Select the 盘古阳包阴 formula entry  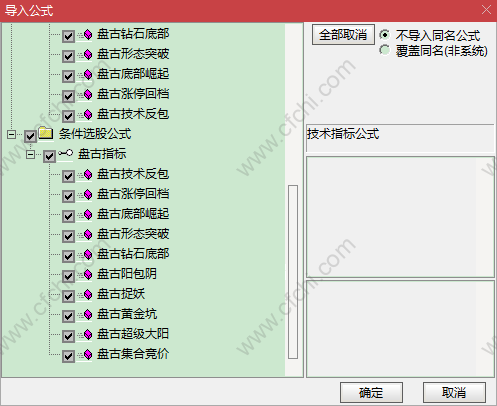click(x=127, y=274)
